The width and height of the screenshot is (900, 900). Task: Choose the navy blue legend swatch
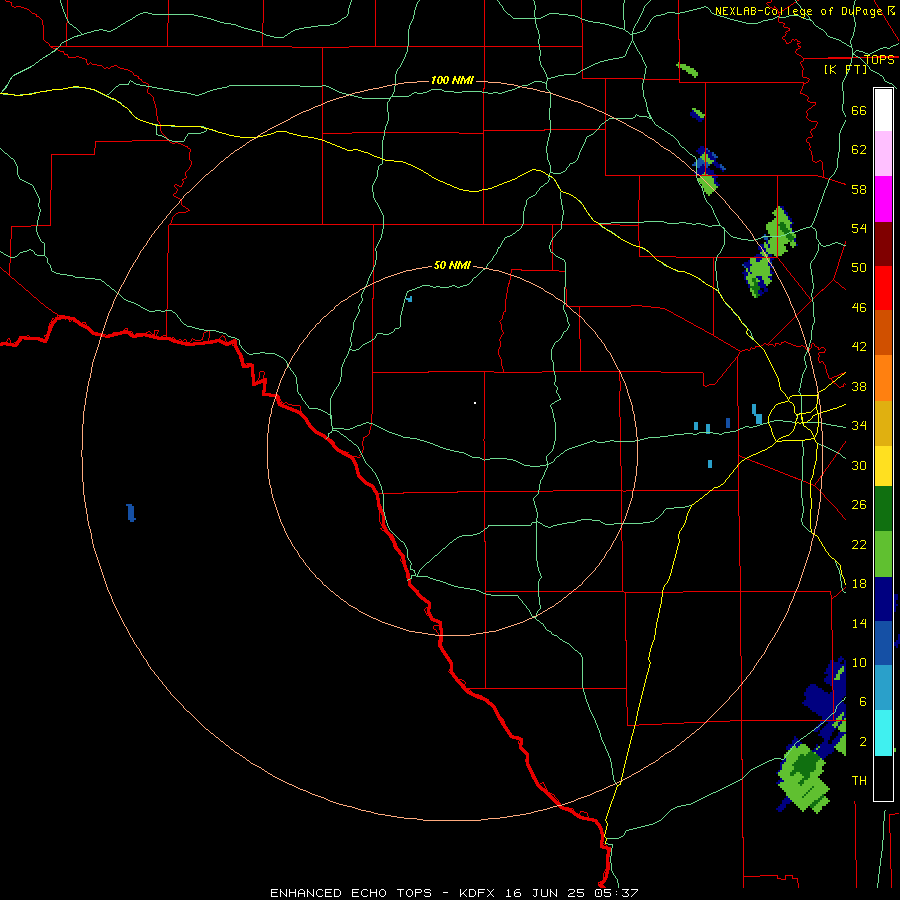(x=883, y=599)
